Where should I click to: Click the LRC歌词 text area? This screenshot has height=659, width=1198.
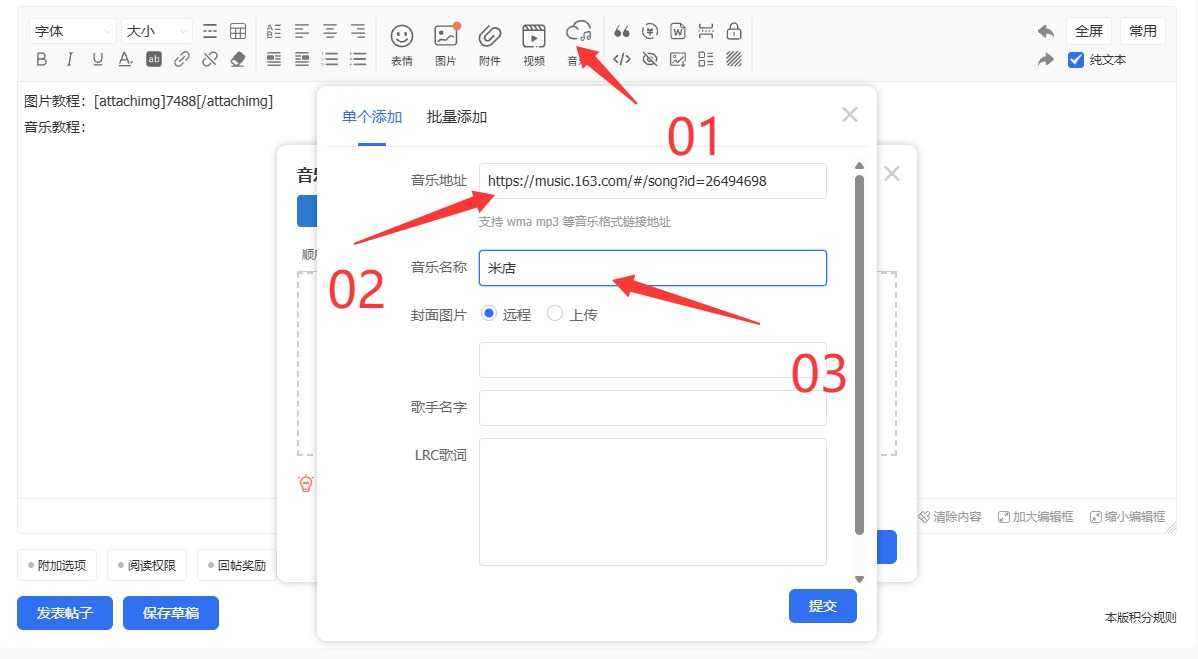652,502
